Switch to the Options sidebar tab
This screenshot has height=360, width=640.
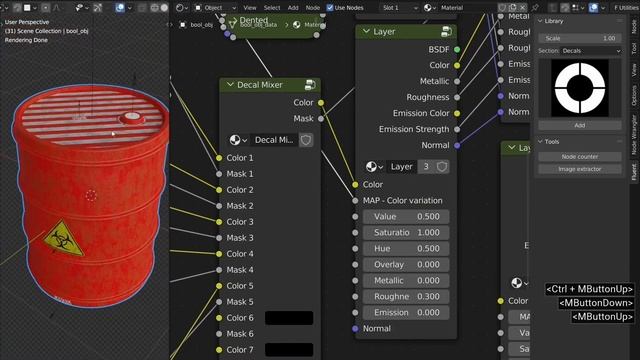tap(634, 96)
